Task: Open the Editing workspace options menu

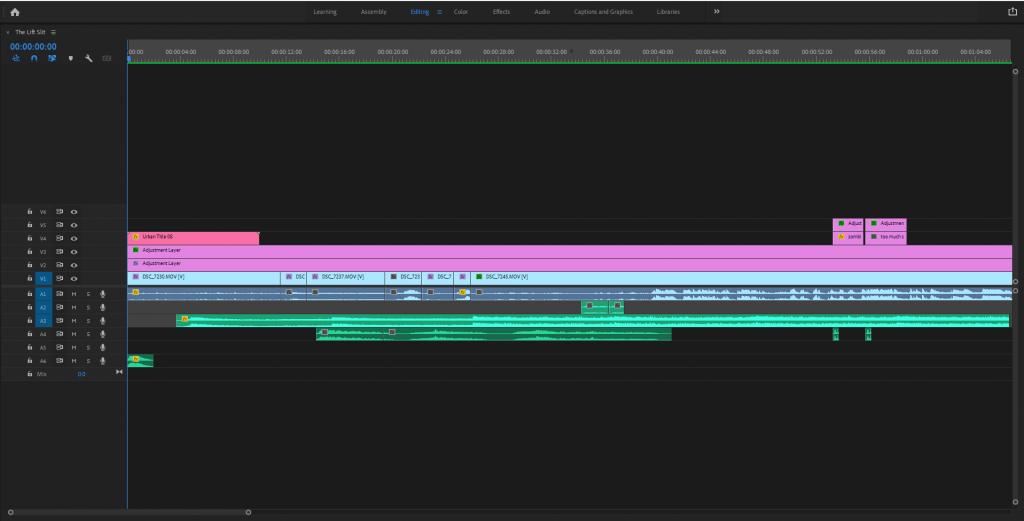Action: point(439,12)
